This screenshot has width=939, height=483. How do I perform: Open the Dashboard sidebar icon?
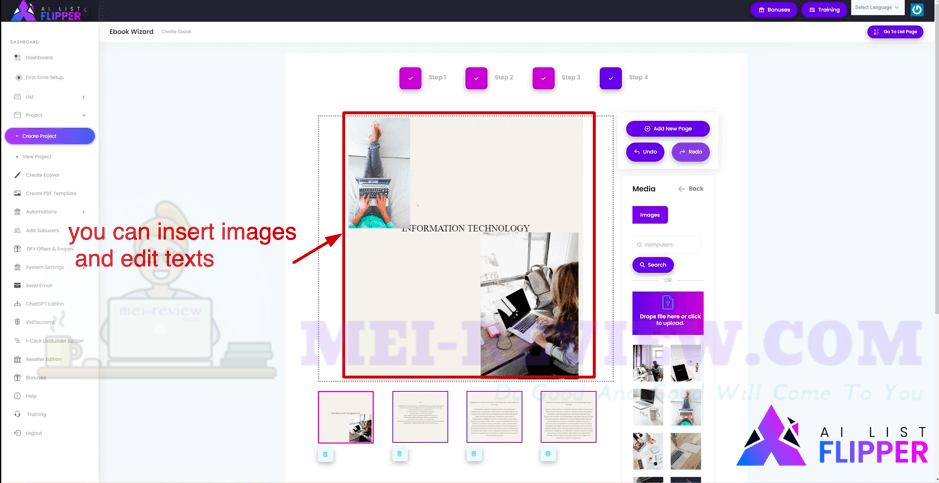click(17, 57)
